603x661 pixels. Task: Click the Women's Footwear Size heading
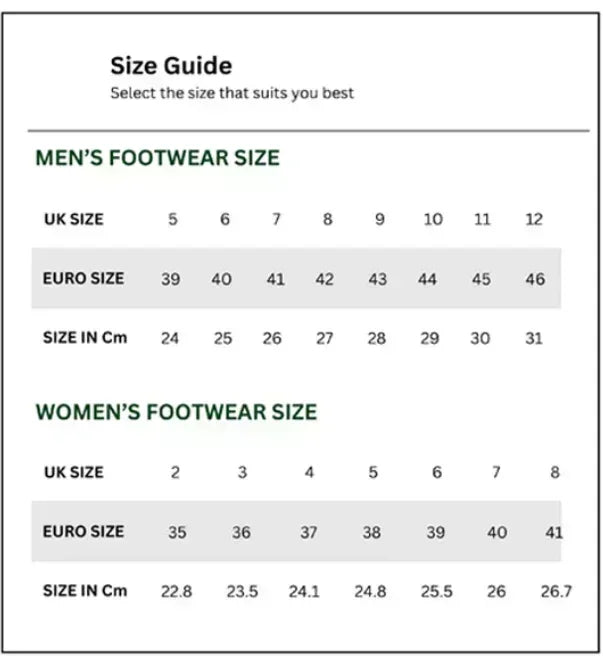click(176, 412)
